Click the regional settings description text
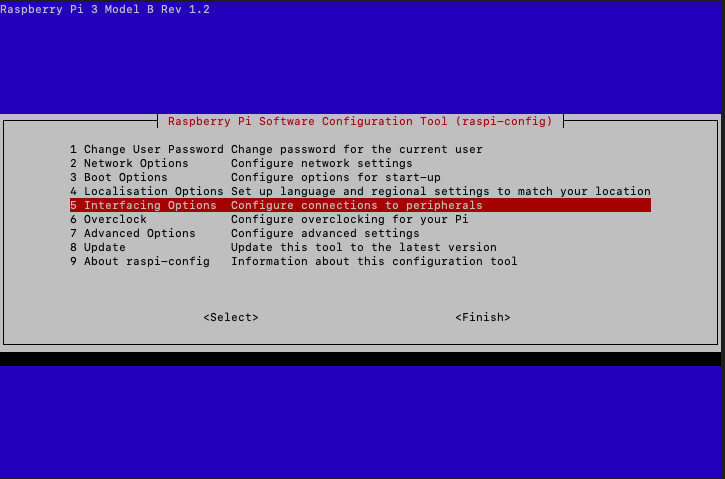The height and width of the screenshot is (479, 725). coord(441,191)
